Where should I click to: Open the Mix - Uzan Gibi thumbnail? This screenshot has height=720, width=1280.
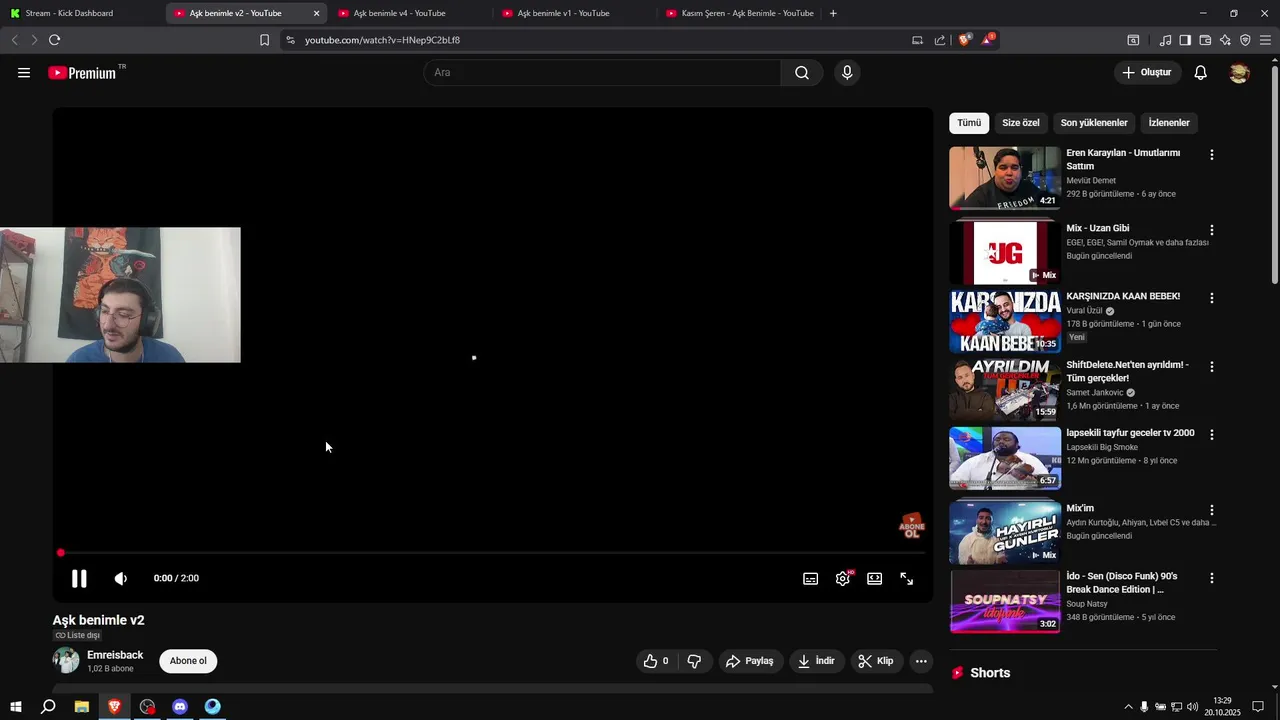(x=1005, y=253)
